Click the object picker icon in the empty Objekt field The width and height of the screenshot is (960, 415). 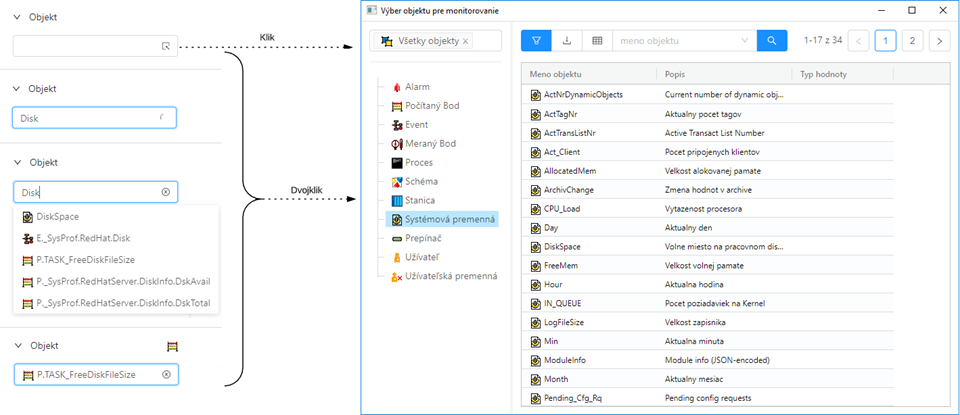pyautogui.click(x=166, y=46)
